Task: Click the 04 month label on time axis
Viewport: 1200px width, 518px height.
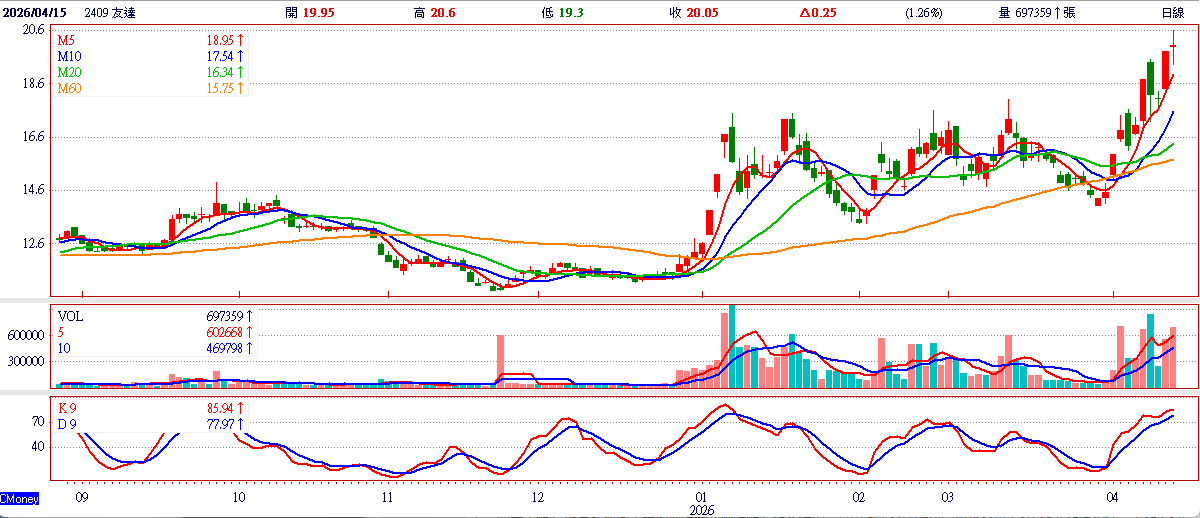Action: pos(1112,496)
